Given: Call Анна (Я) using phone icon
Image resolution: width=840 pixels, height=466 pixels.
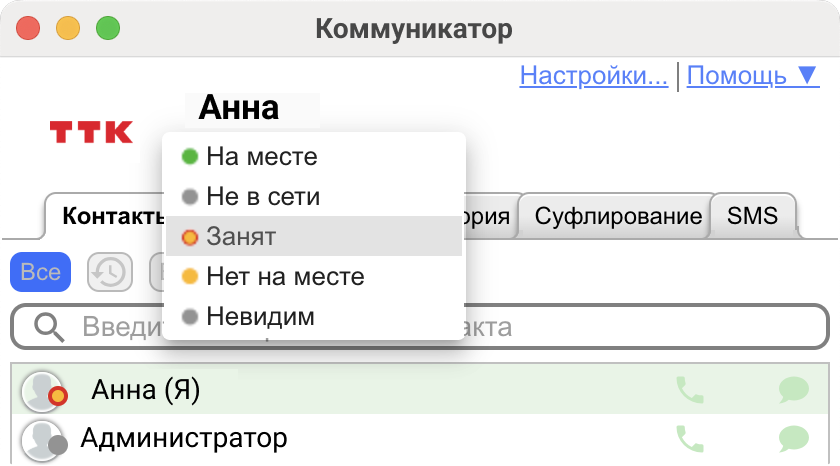Looking at the screenshot, I should pos(690,390).
